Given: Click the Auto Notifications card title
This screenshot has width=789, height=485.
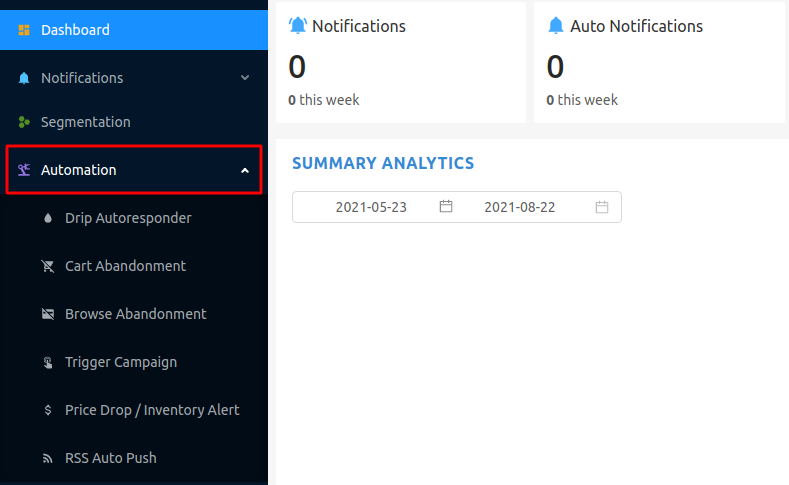Looking at the screenshot, I should tap(636, 26).
